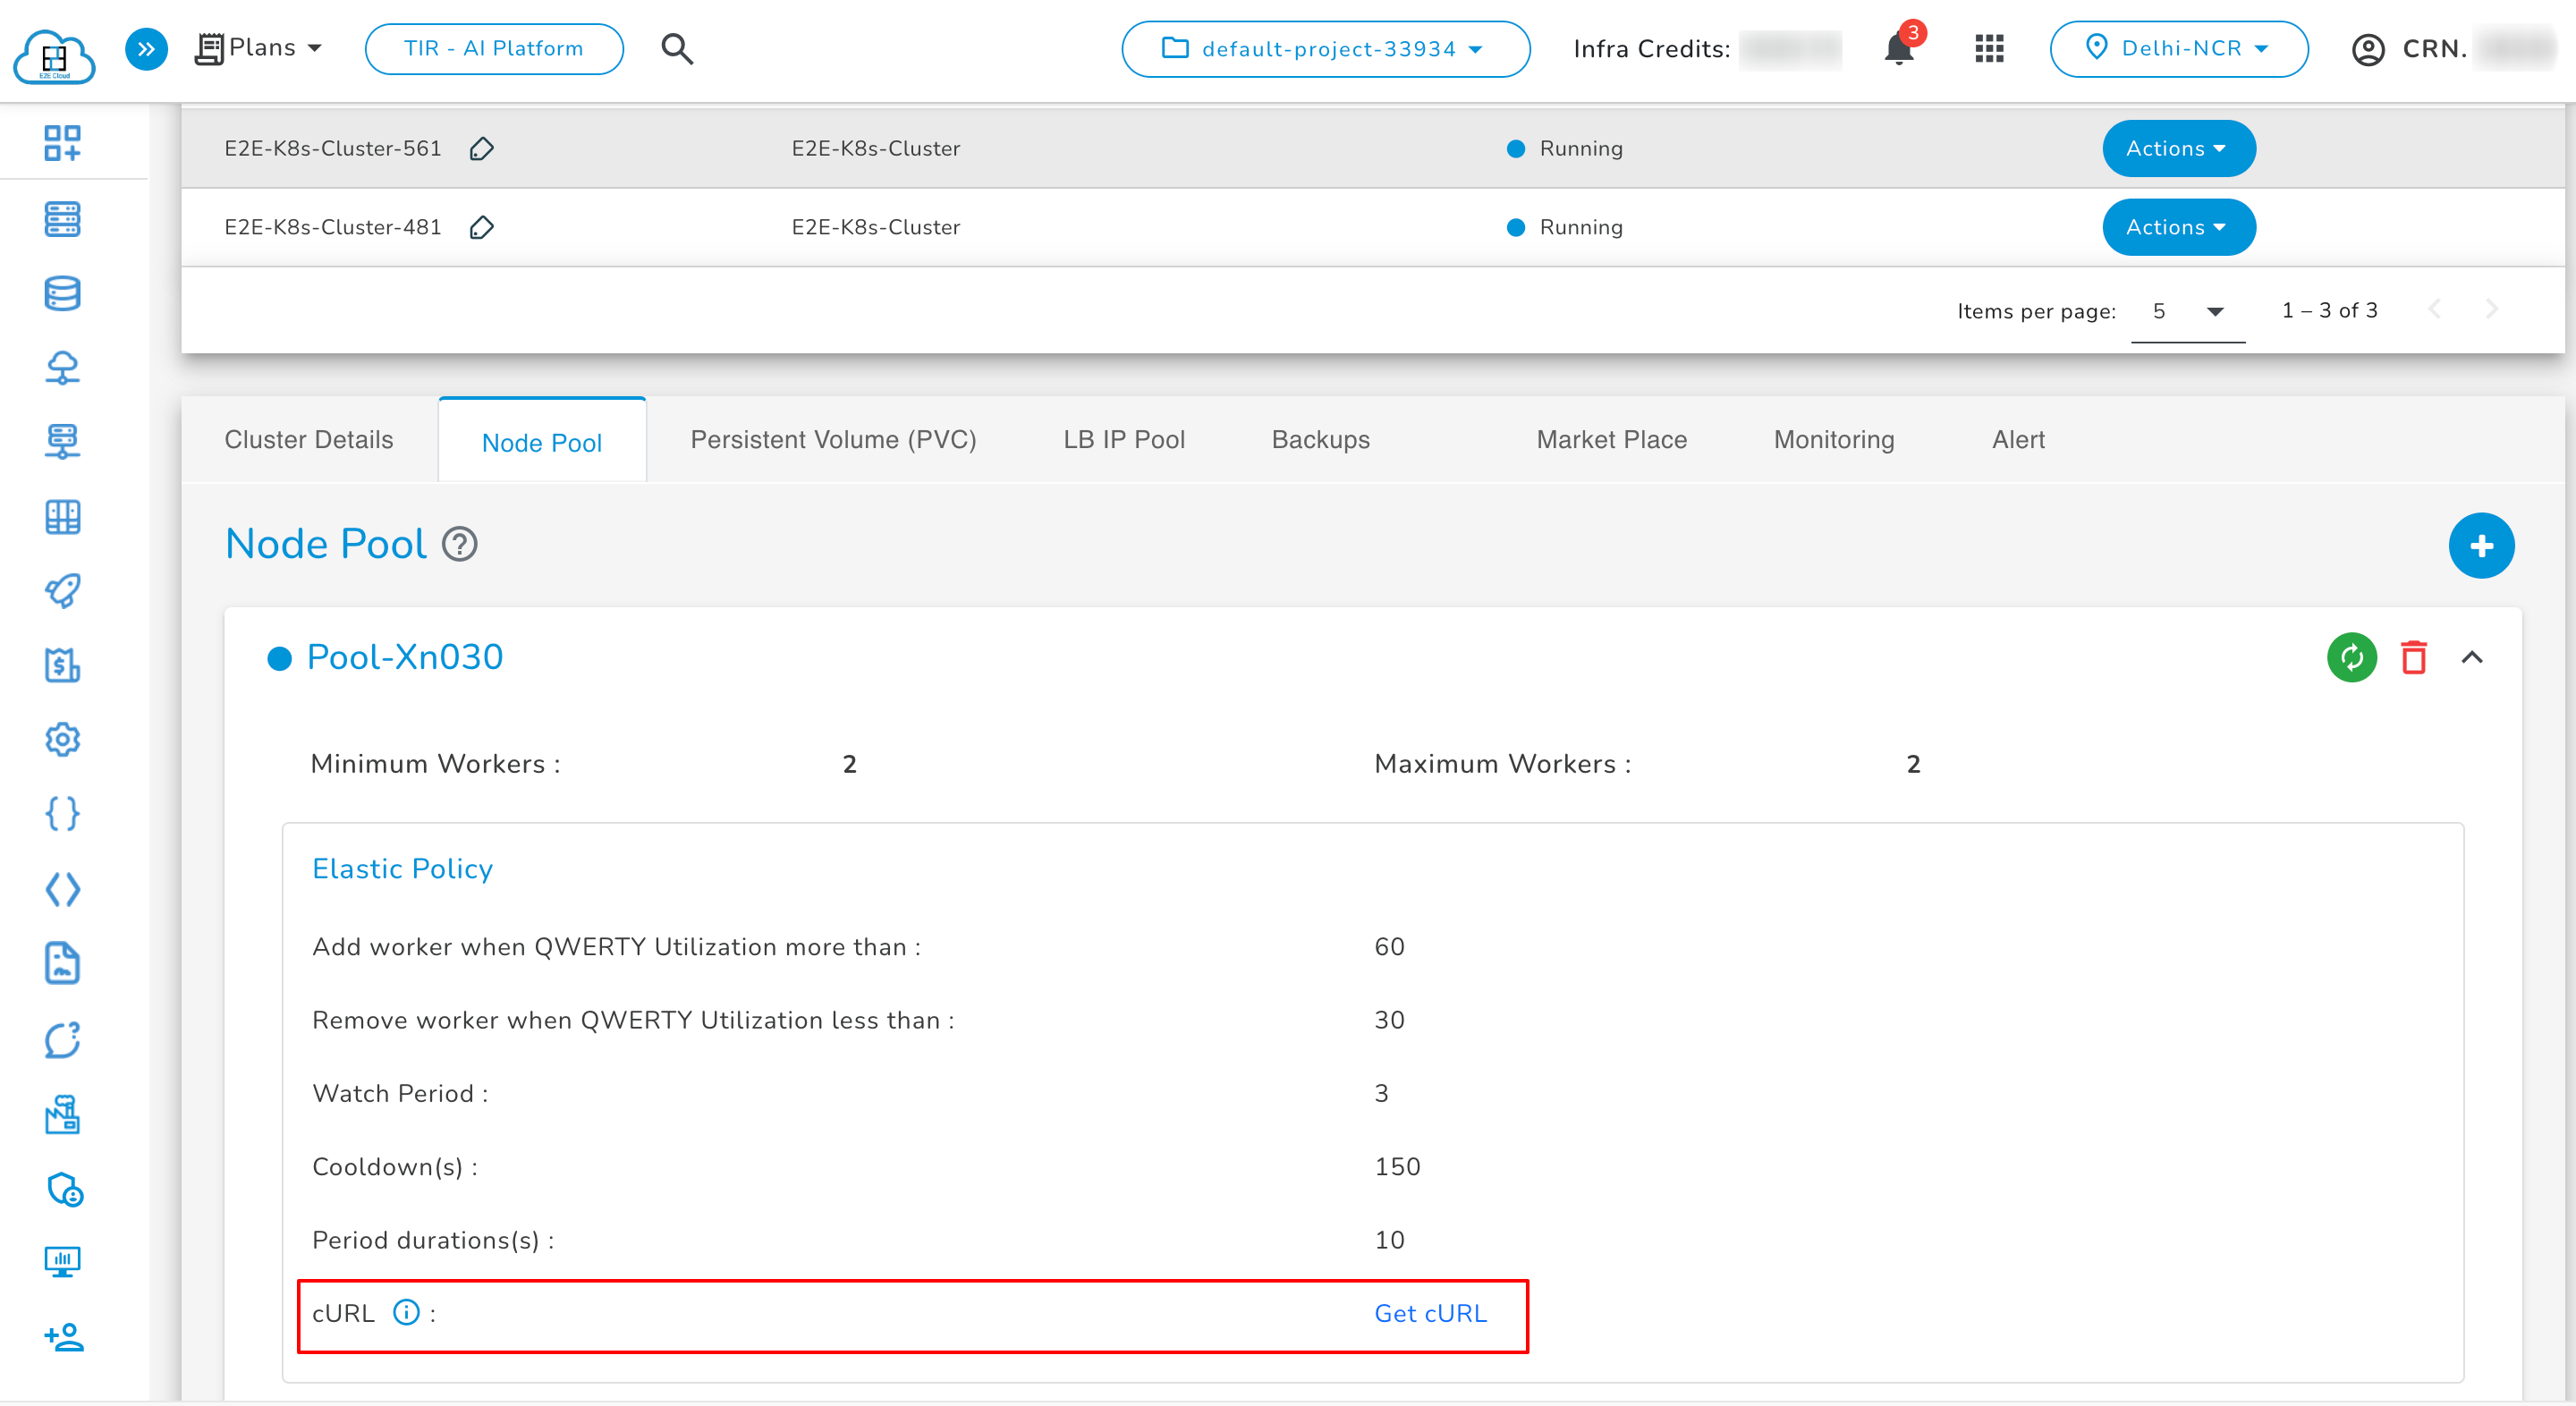Viewport: 2576px width, 1406px height.
Task: Edit name of E2E-K8s-Cluster-561
Action: point(482,149)
